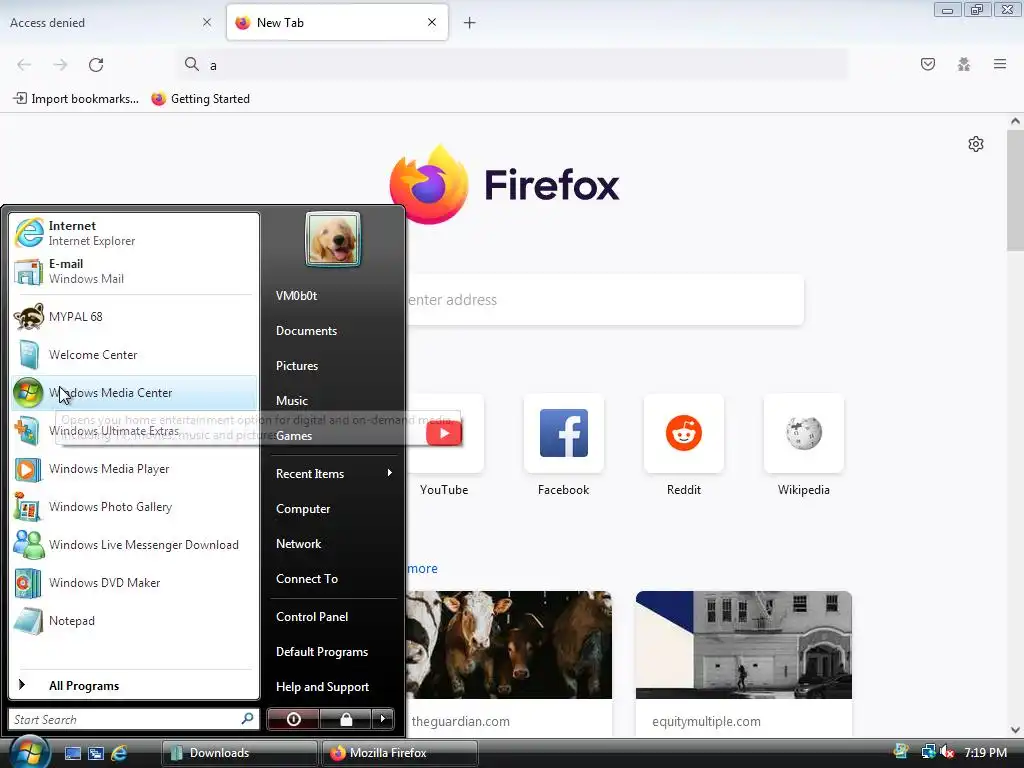Open Windows Ultimate Extras
The height and width of the screenshot is (768, 1024).
(134, 431)
